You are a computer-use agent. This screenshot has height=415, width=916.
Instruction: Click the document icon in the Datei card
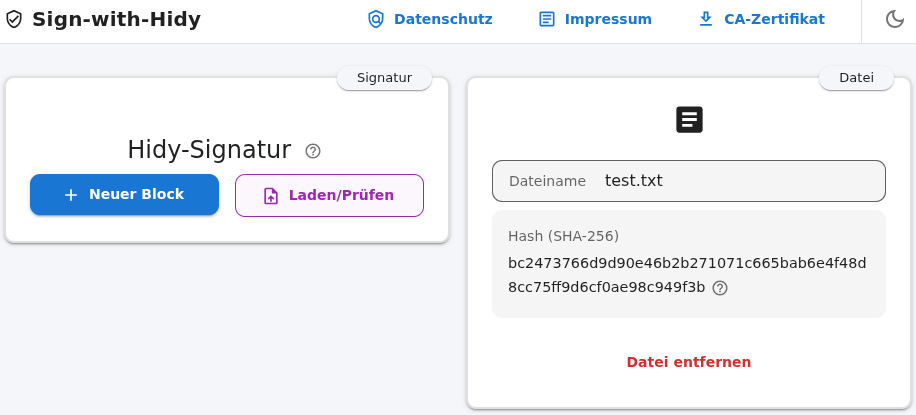[689, 120]
